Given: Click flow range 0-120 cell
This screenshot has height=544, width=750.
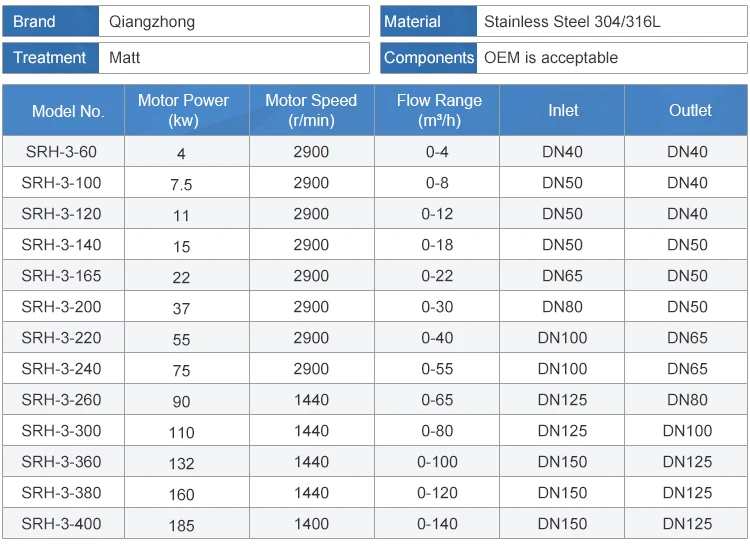Looking at the screenshot, I should click(x=437, y=493).
